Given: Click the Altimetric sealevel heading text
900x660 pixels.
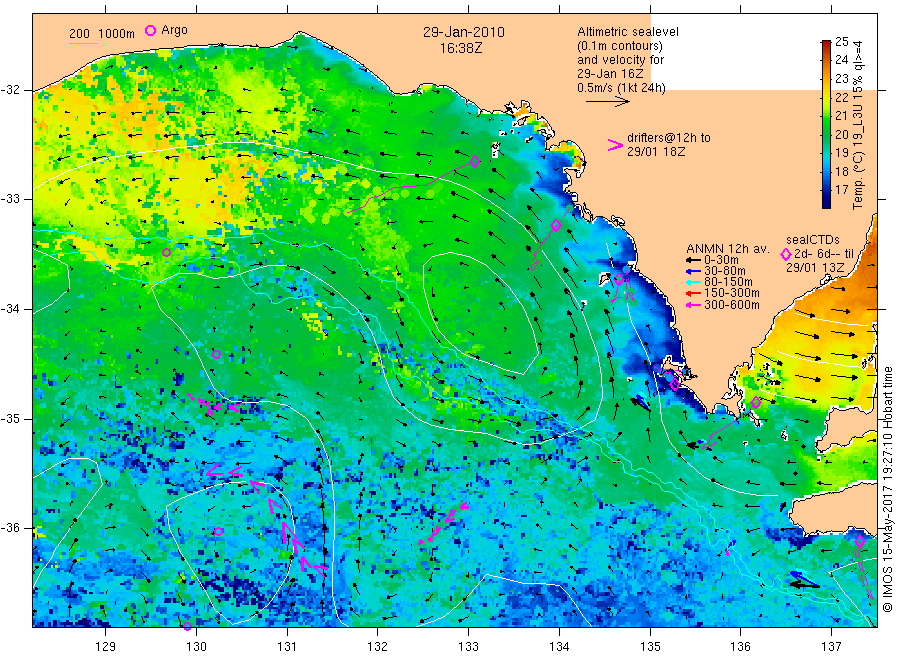Looking at the screenshot, I should point(628,32).
